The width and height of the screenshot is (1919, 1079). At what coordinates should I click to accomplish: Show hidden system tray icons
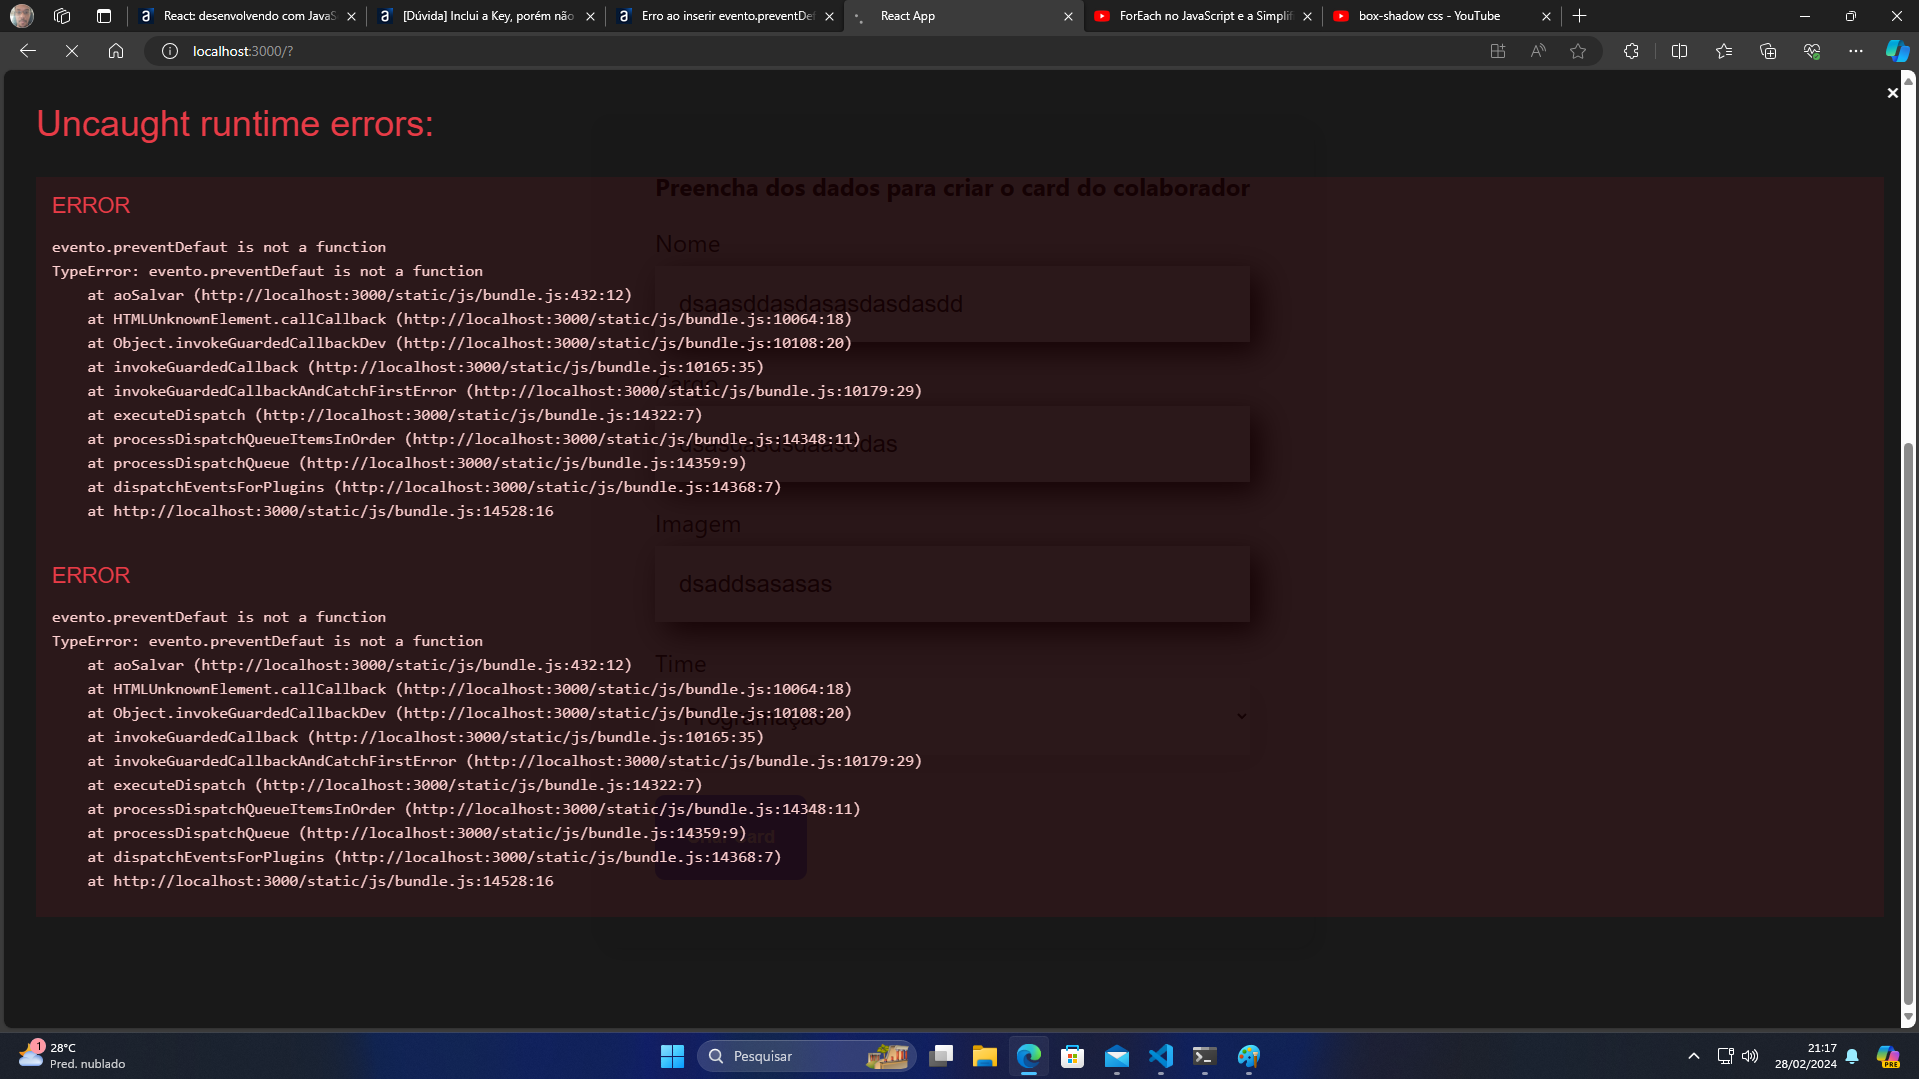pos(1693,1056)
